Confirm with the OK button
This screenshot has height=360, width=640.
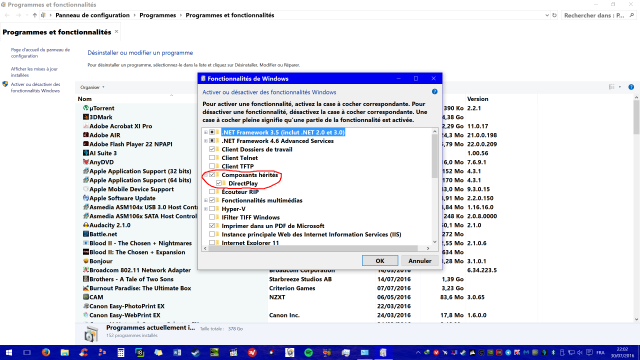click(380, 260)
